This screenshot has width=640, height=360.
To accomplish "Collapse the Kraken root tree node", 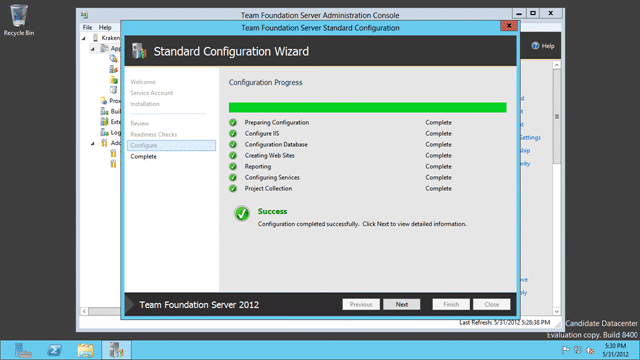I will [84, 38].
